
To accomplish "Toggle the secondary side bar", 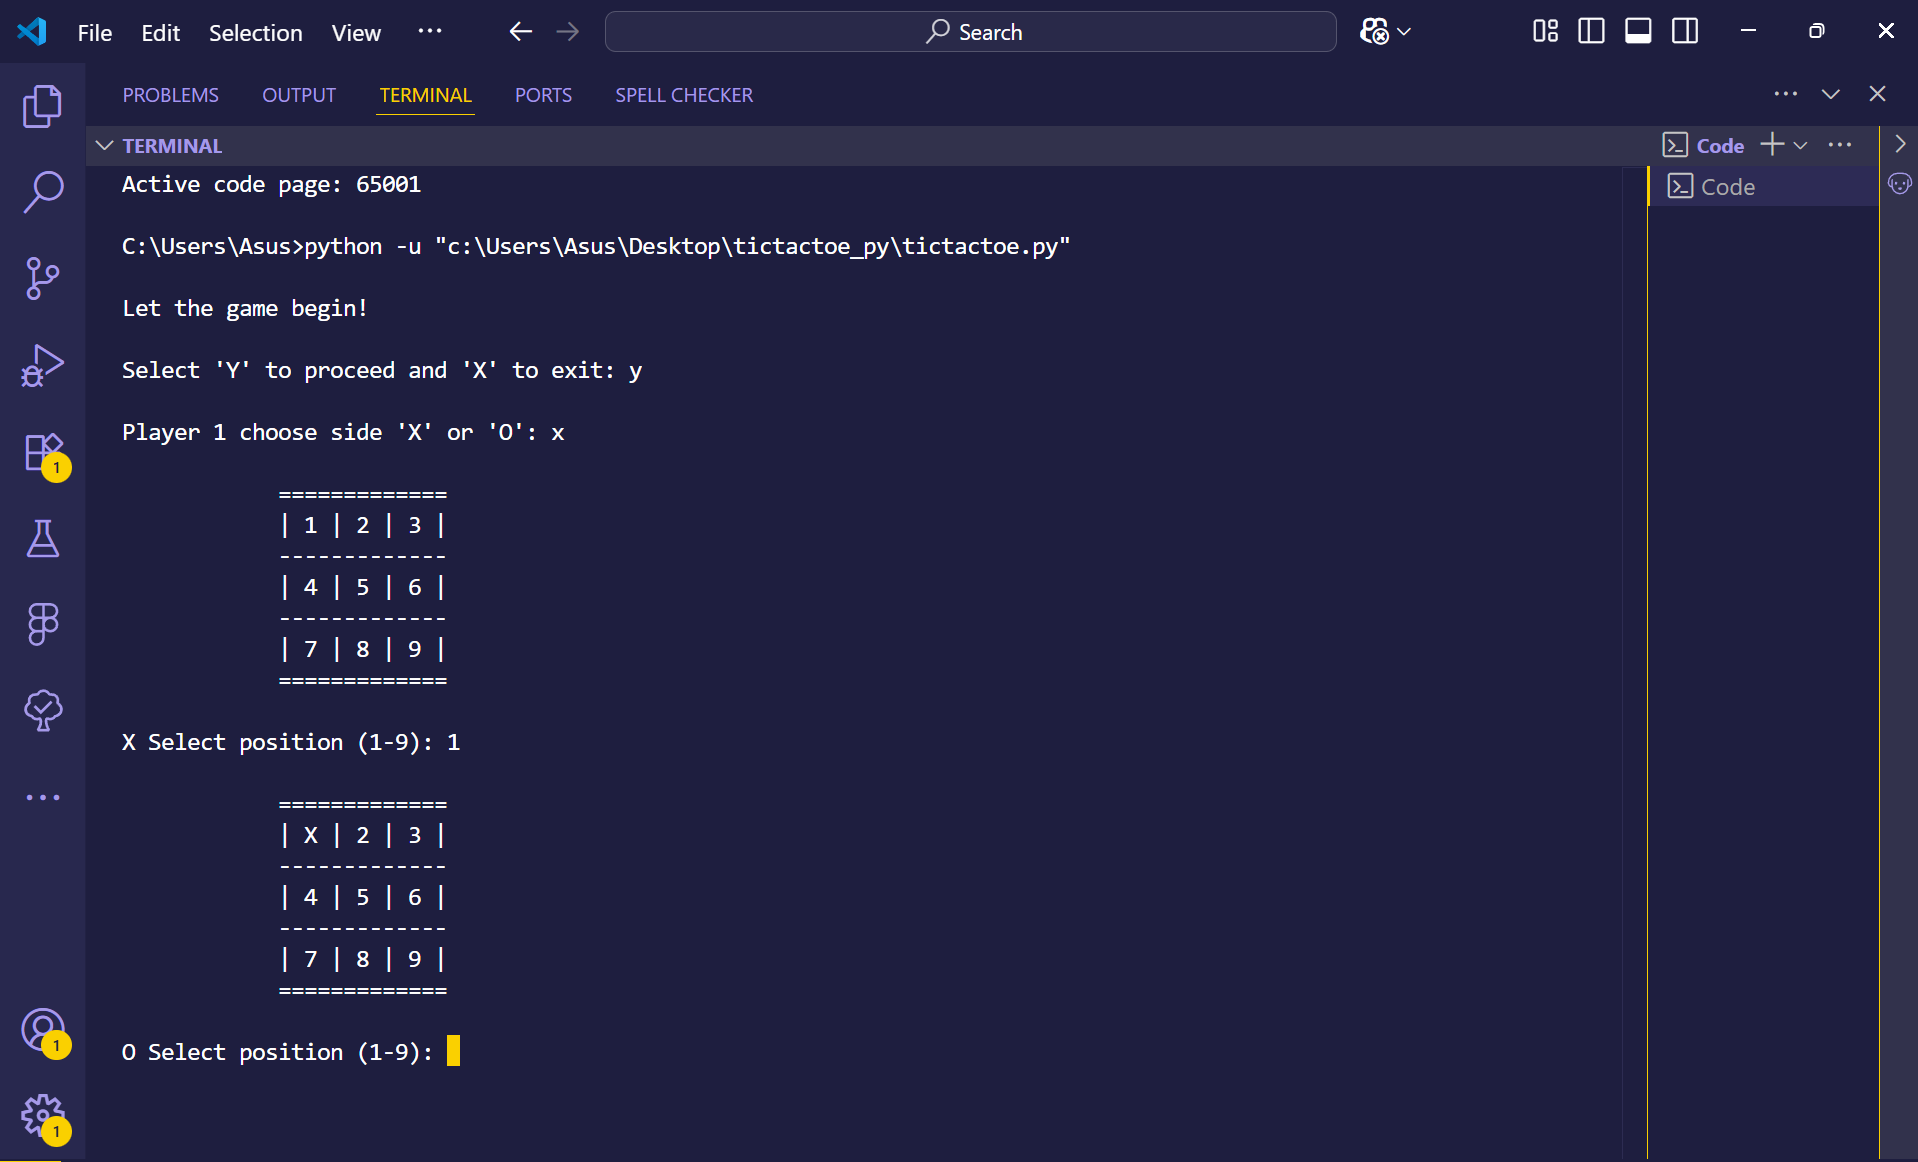I will point(1685,32).
